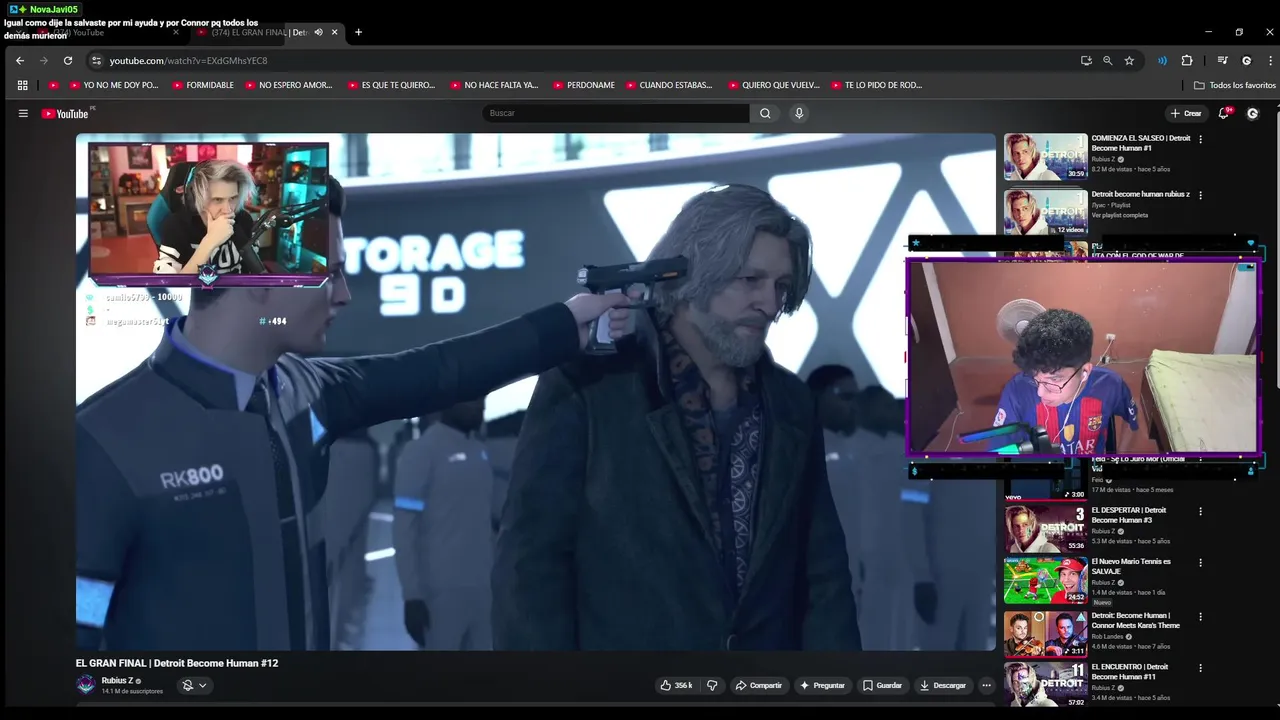Start voice search with the microphone icon
This screenshot has height=720, width=1280.
[x=798, y=113]
